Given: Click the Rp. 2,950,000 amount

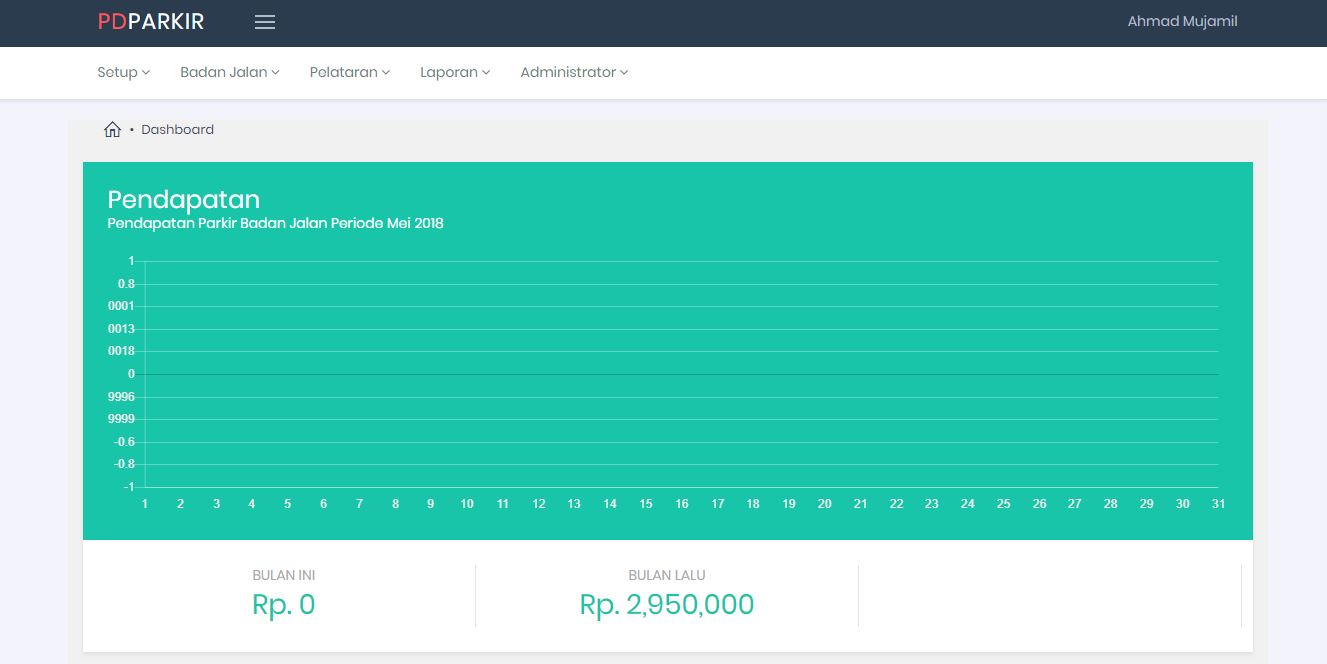Looking at the screenshot, I should [667, 605].
